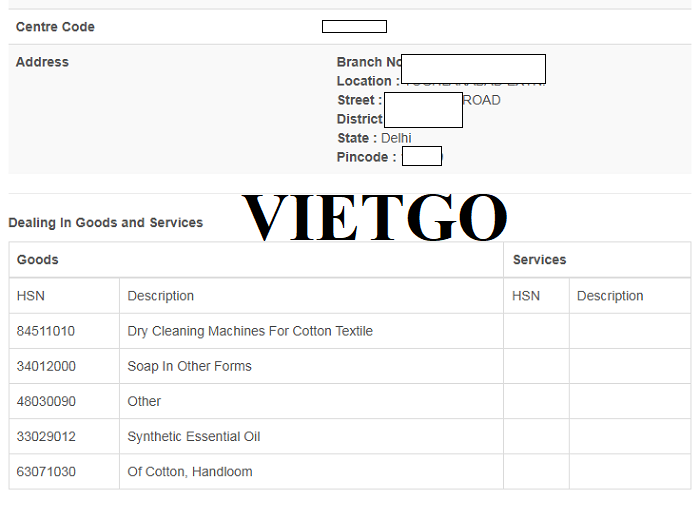Click the Services Description subheader
This screenshot has height=519, width=700.
click(x=610, y=296)
